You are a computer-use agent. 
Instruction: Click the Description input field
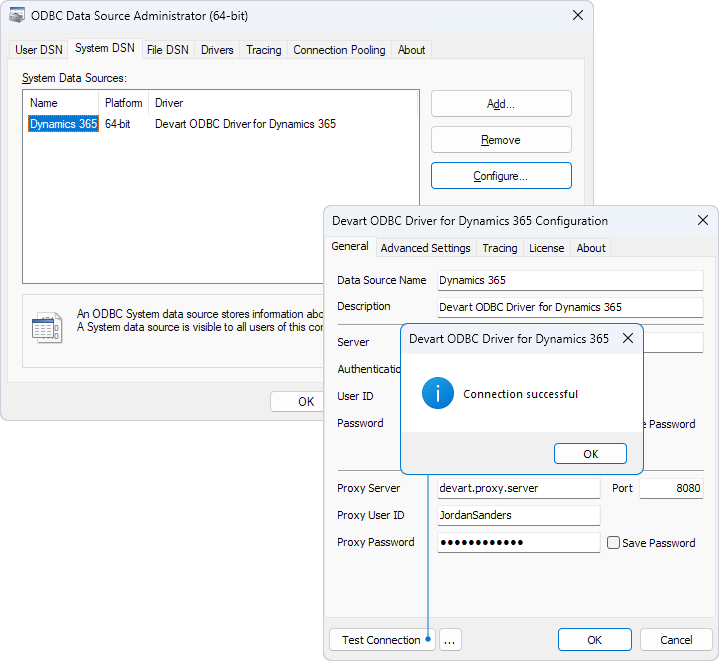click(x=570, y=307)
